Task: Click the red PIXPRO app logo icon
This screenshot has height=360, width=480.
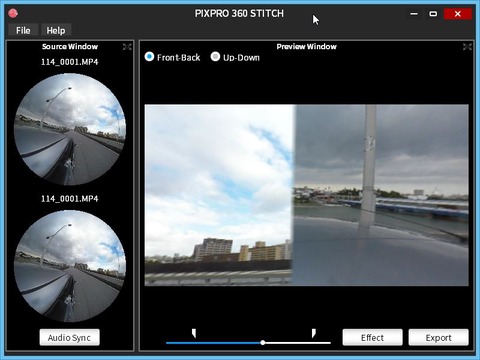Action: (x=13, y=13)
